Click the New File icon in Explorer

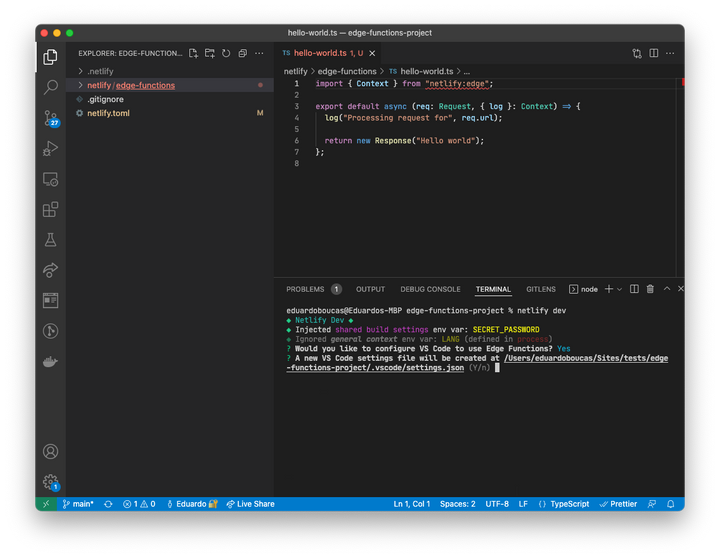point(193,53)
